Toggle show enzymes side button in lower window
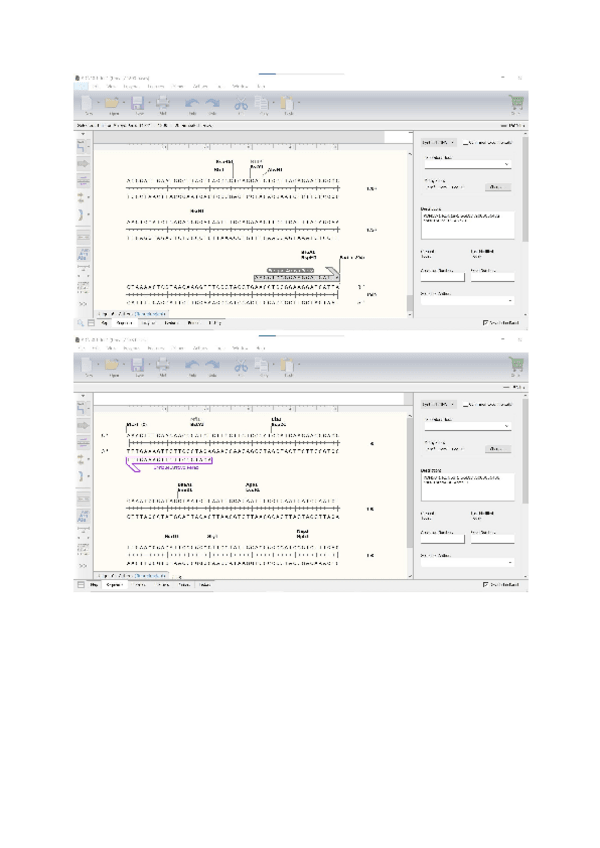 [83, 408]
